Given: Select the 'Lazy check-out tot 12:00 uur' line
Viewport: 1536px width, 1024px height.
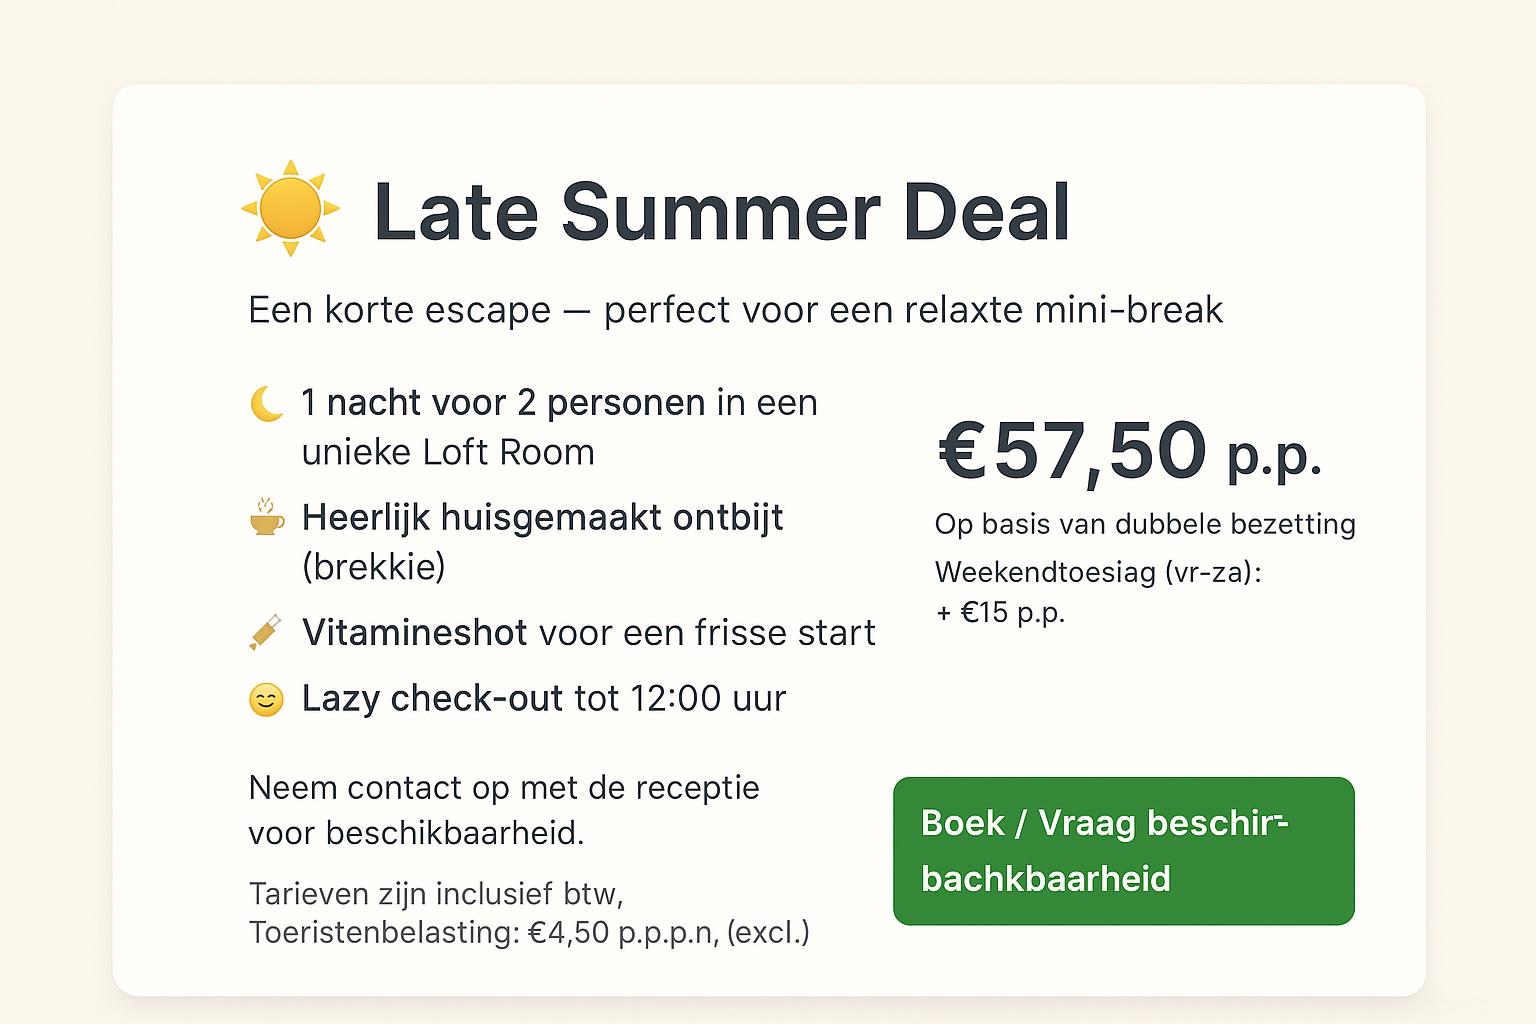Looking at the screenshot, I should (544, 699).
